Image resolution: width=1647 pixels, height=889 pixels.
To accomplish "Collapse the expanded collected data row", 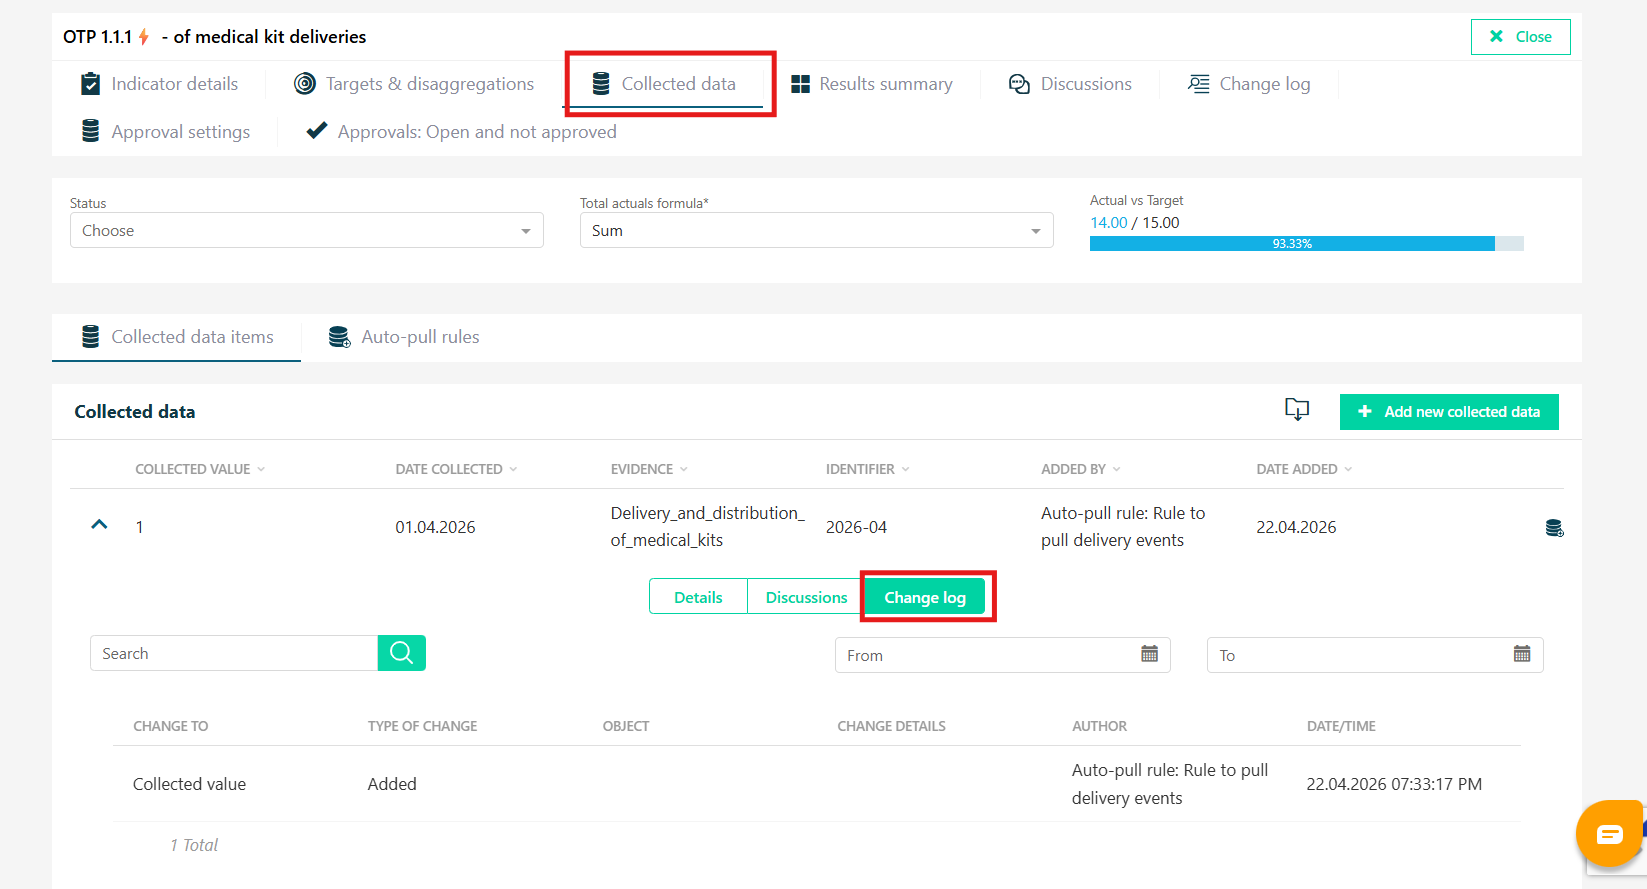I will click(x=99, y=525).
